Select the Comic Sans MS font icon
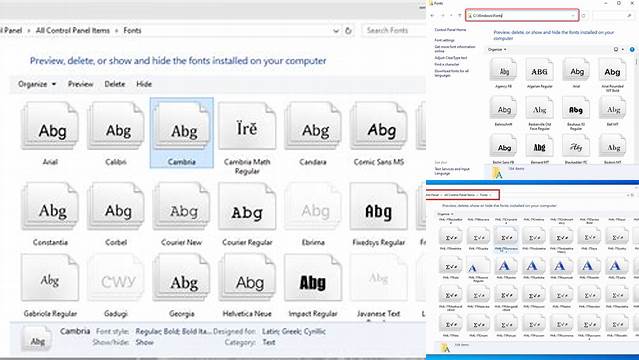The image size is (639, 360). pos(379,127)
